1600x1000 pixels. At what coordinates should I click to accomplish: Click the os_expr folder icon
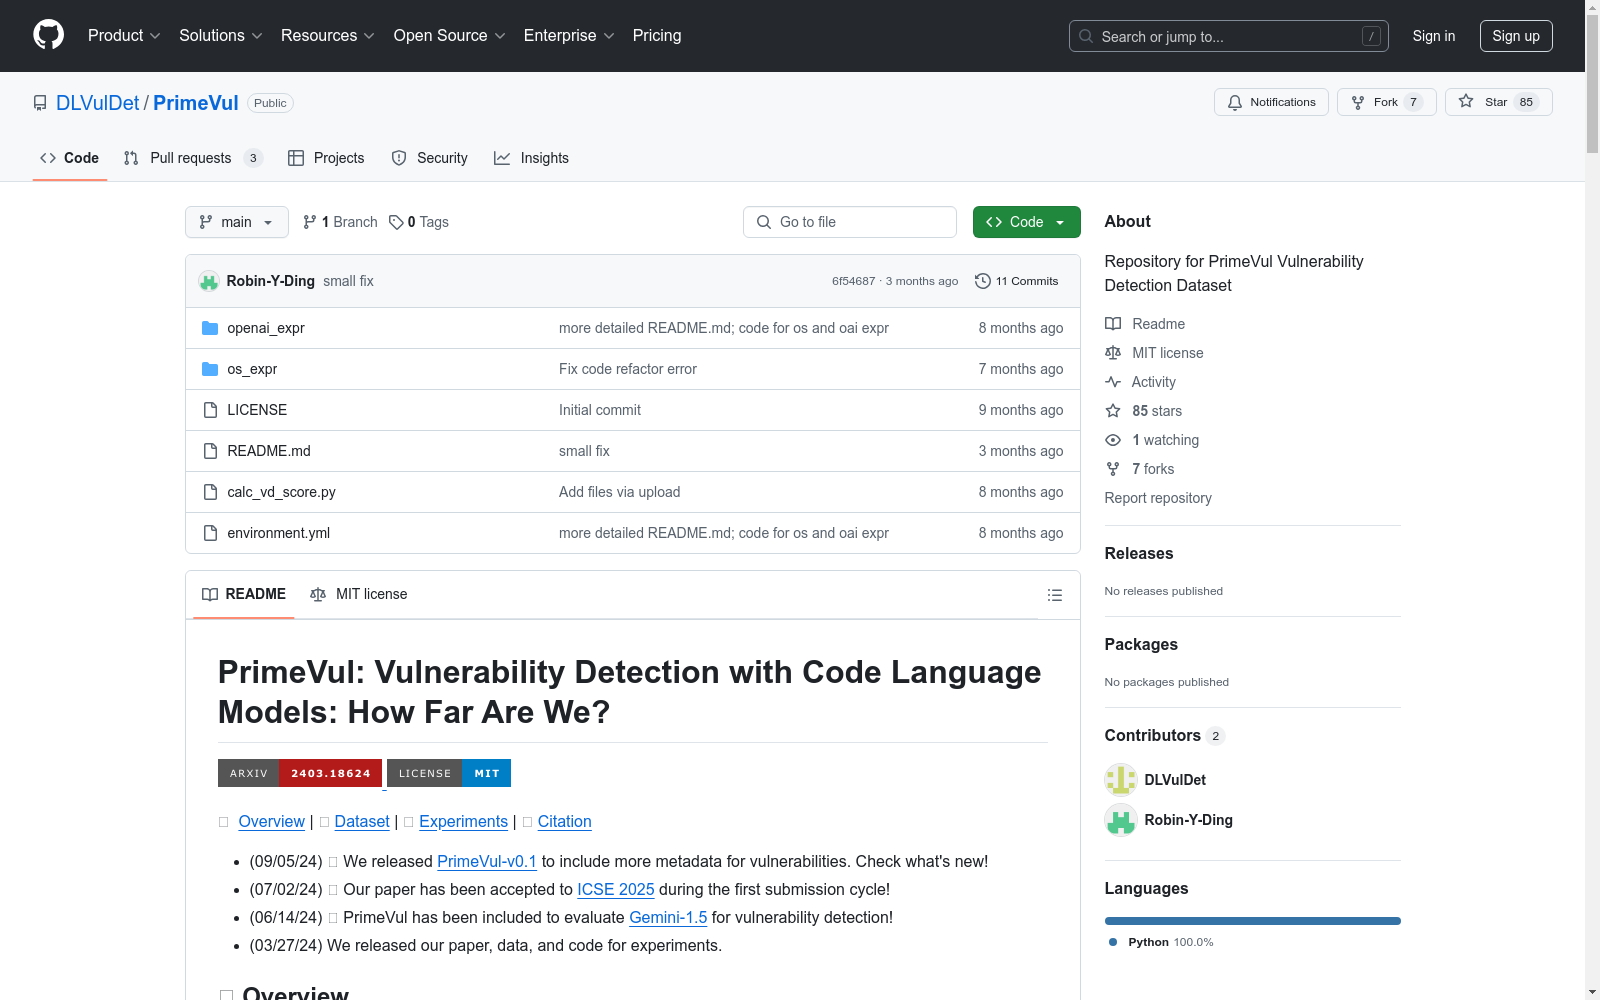(x=210, y=369)
